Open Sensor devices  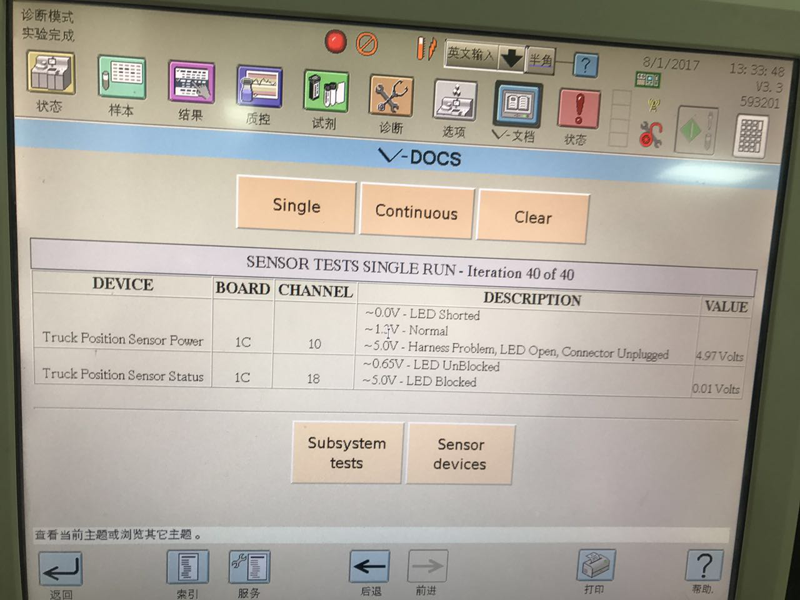(460, 455)
